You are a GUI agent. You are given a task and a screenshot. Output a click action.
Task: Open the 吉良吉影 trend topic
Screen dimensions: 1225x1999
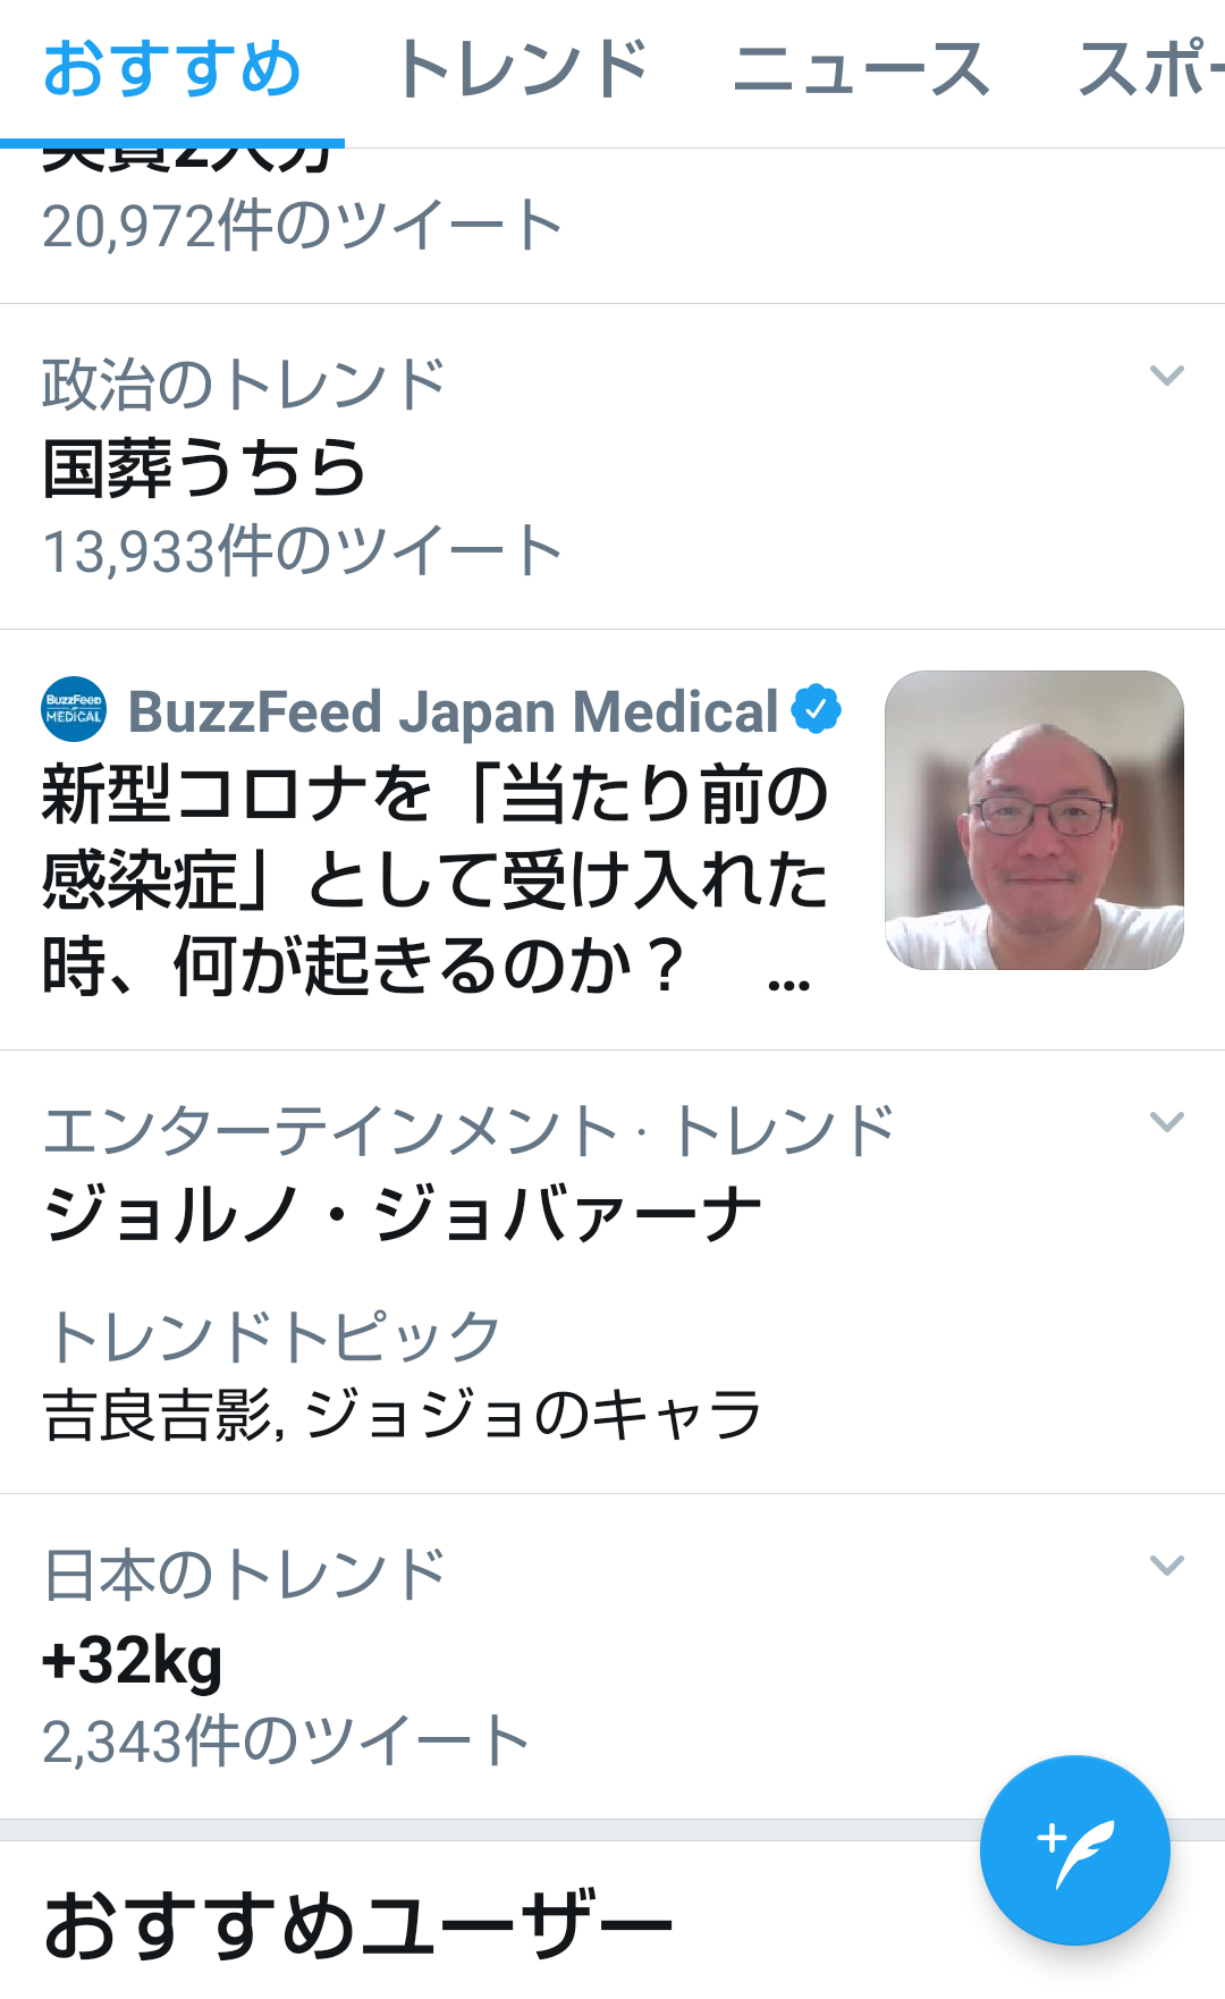point(157,1415)
